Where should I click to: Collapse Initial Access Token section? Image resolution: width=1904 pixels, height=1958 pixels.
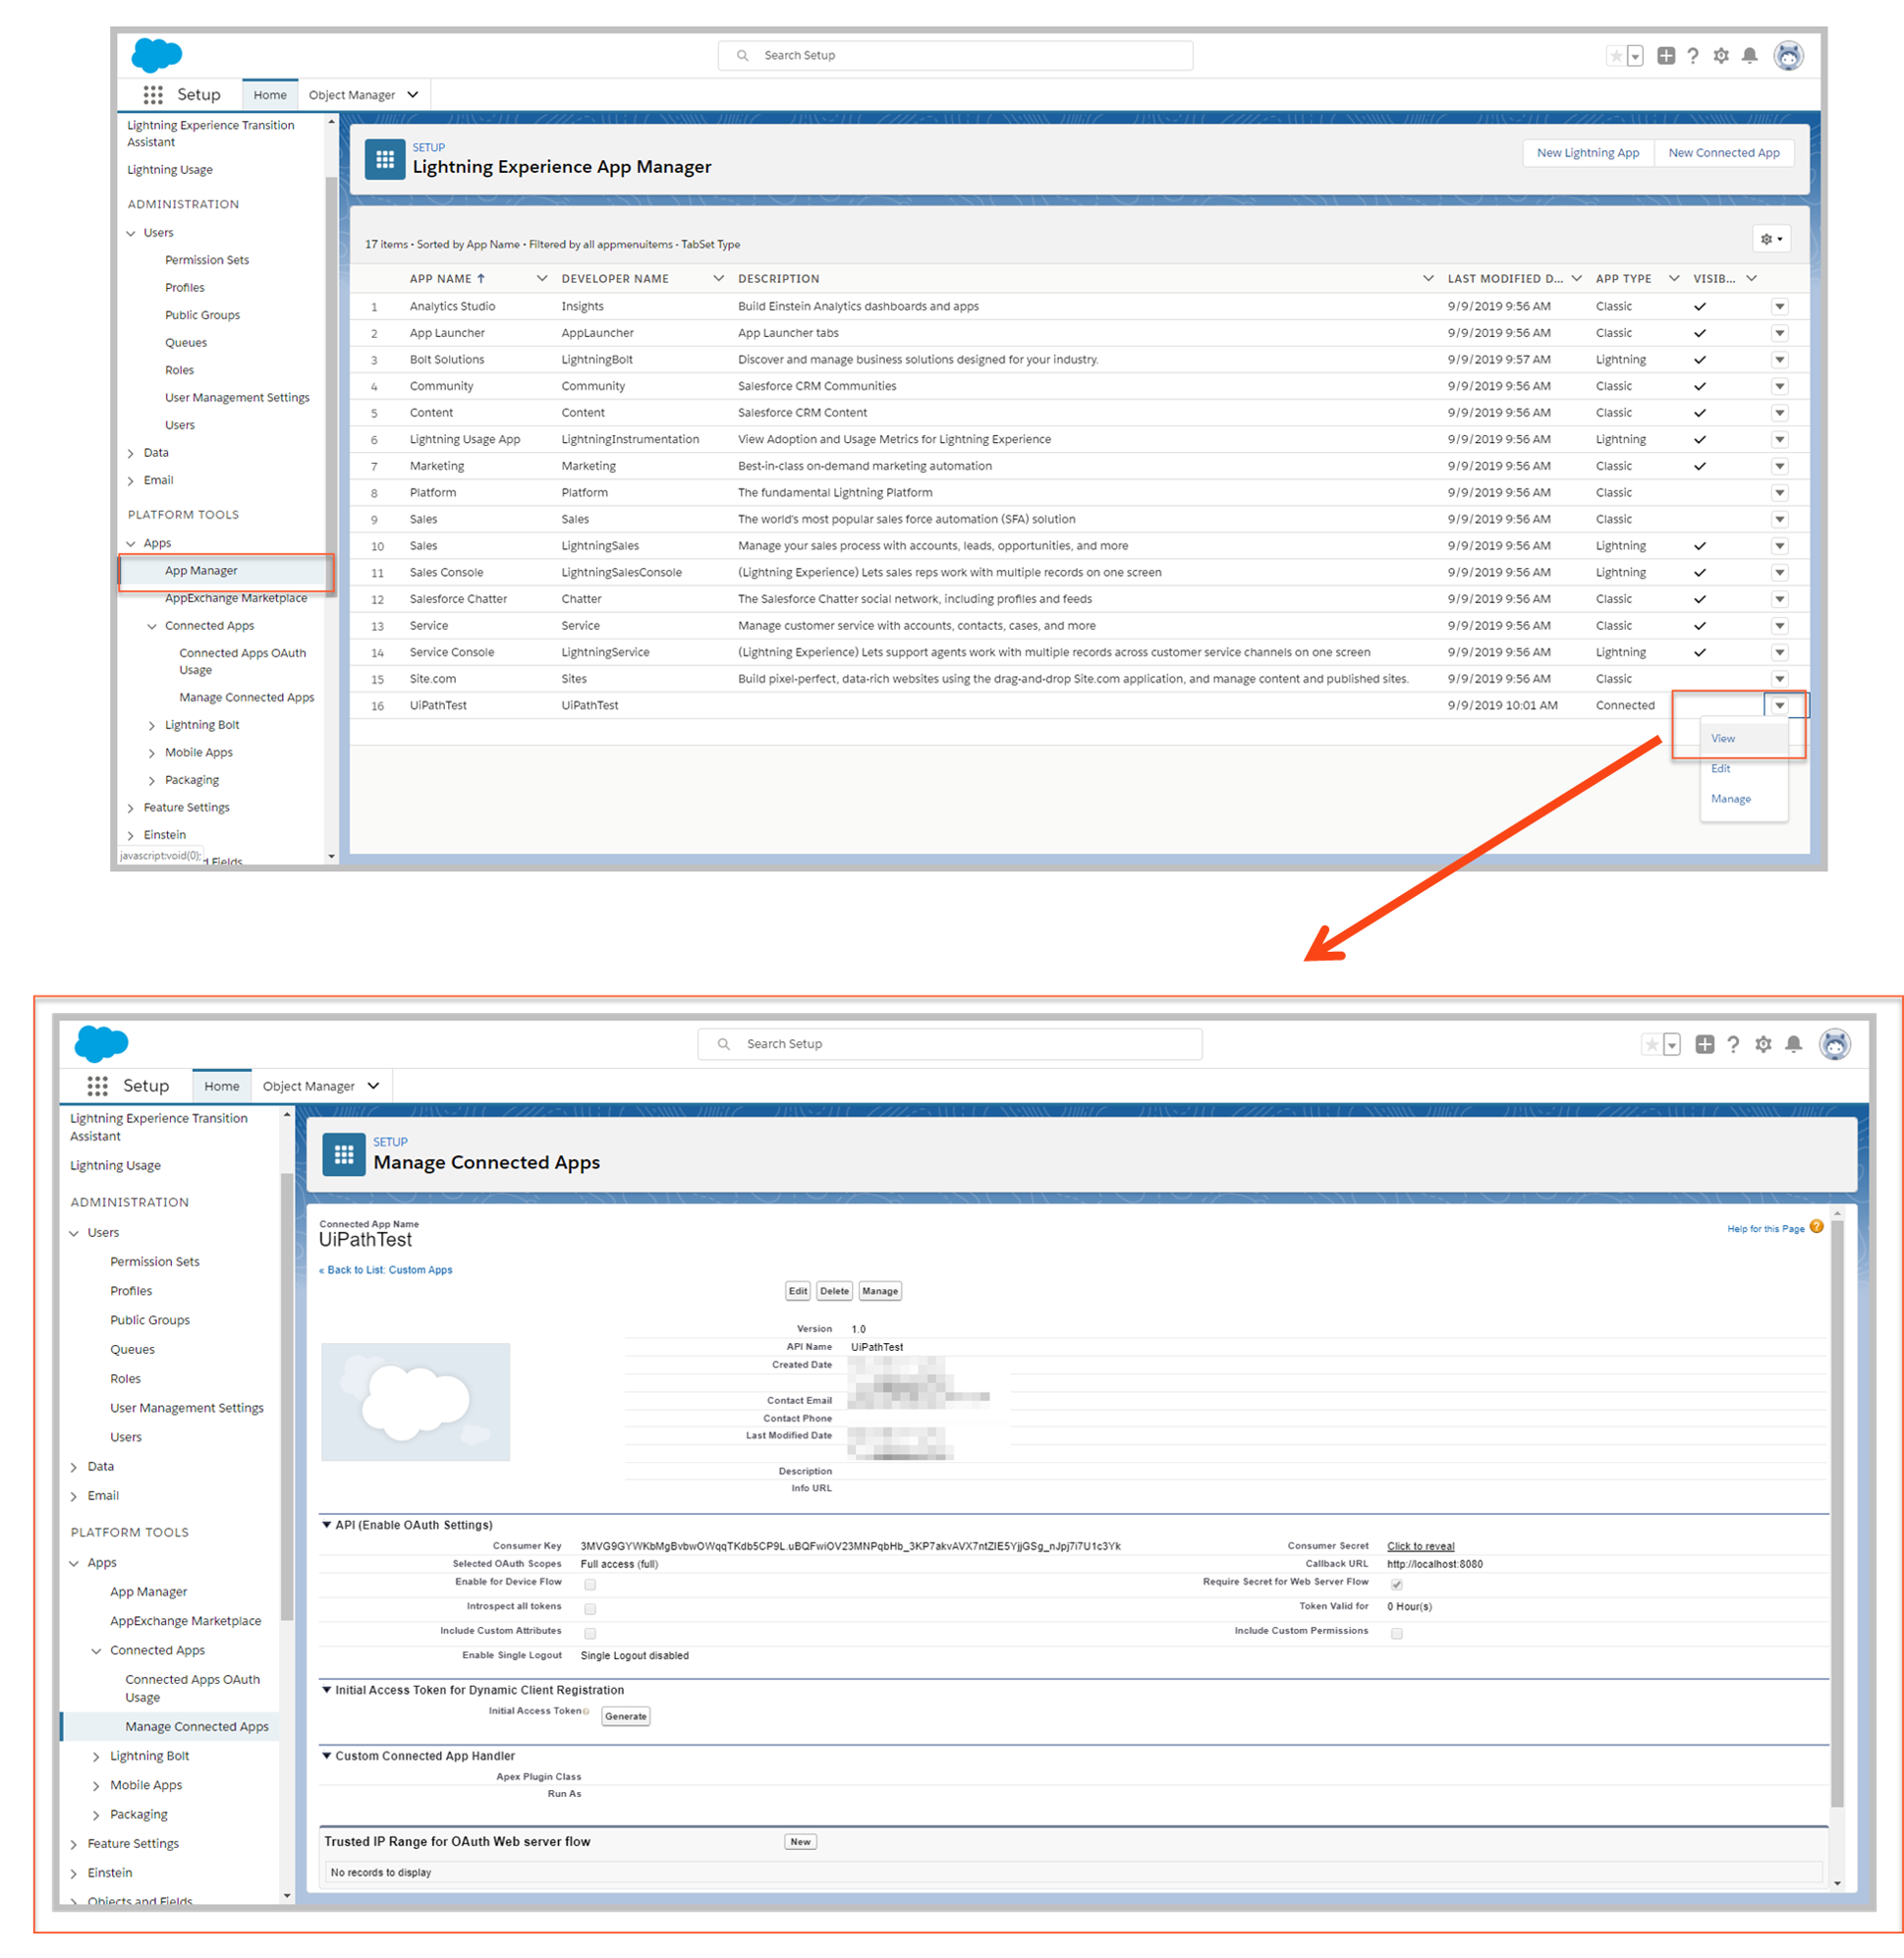click(326, 1690)
